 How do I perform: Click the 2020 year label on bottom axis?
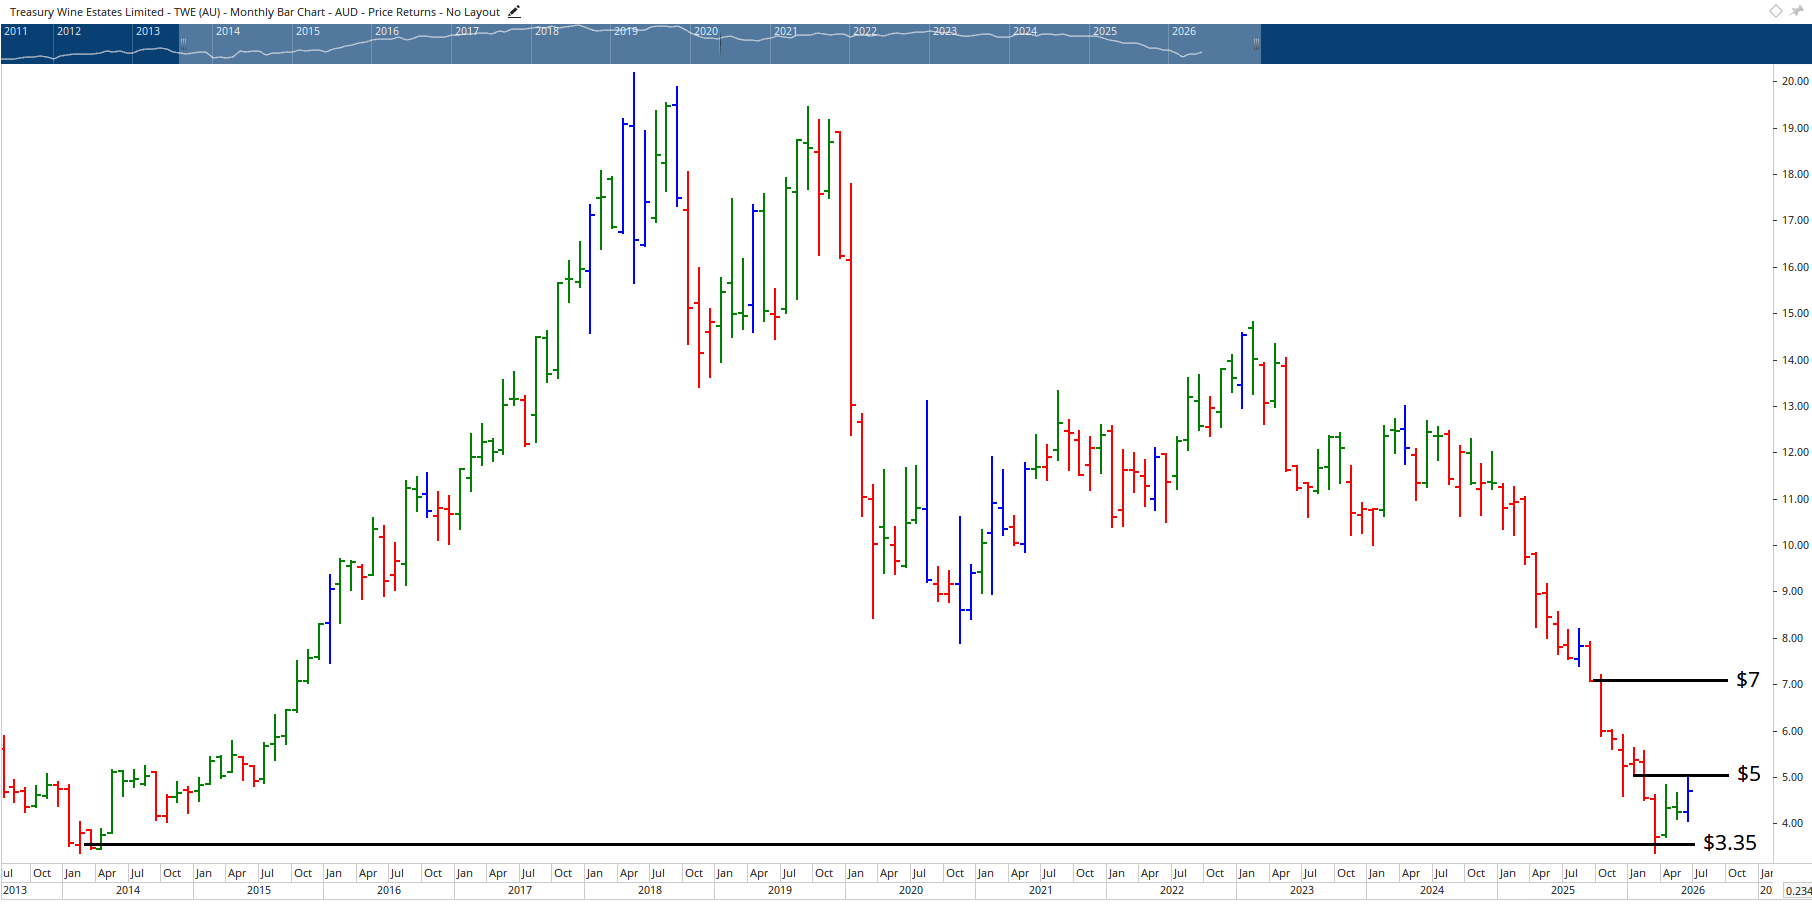pyautogui.click(x=911, y=890)
